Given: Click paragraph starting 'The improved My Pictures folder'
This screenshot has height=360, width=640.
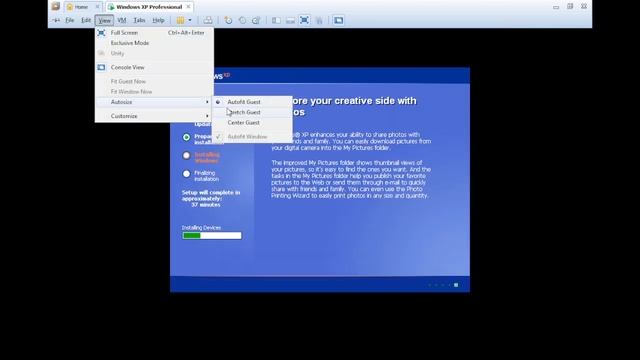Looking at the screenshot, I should (351, 179).
